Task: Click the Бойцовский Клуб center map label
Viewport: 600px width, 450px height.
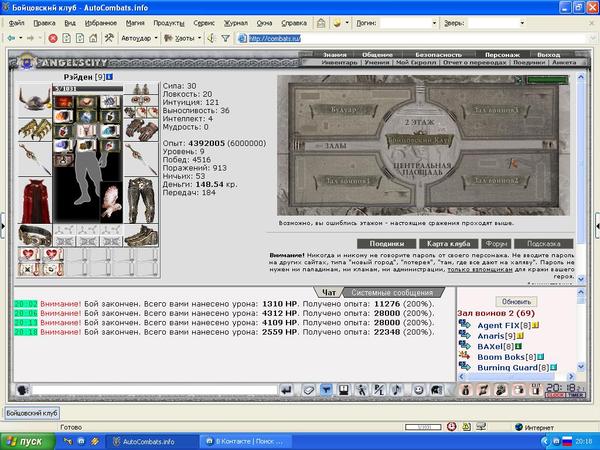Action: [x=420, y=140]
